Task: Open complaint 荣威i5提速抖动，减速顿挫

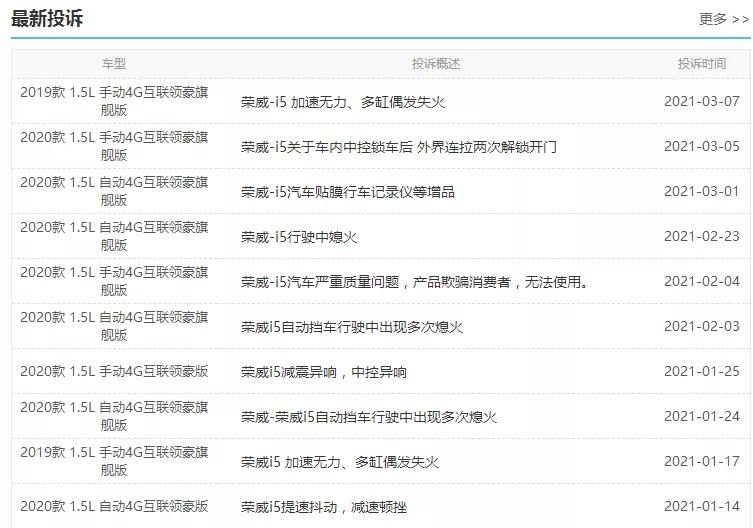Action: point(324,507)
